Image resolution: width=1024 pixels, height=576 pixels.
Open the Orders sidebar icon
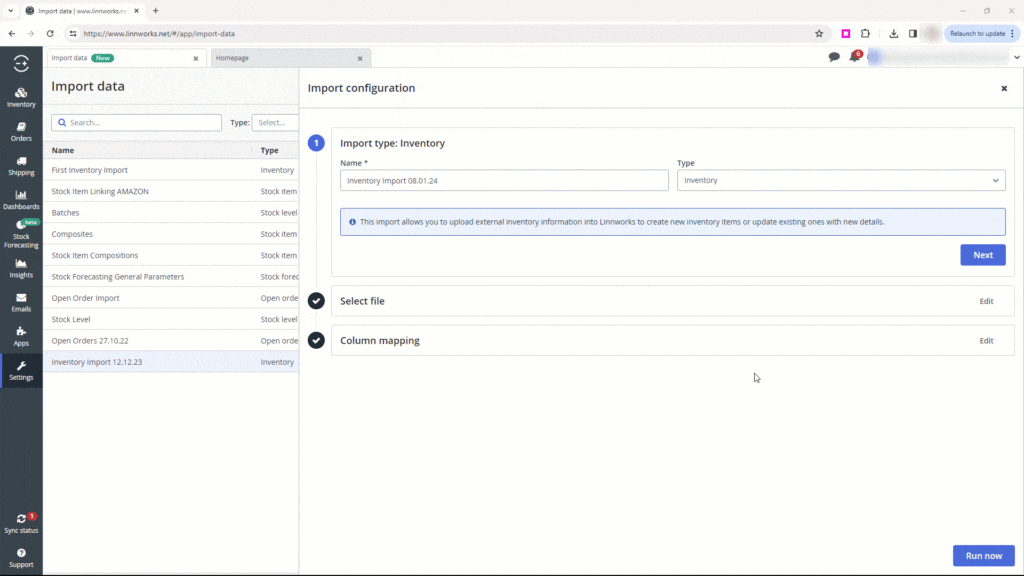(21, 131)
